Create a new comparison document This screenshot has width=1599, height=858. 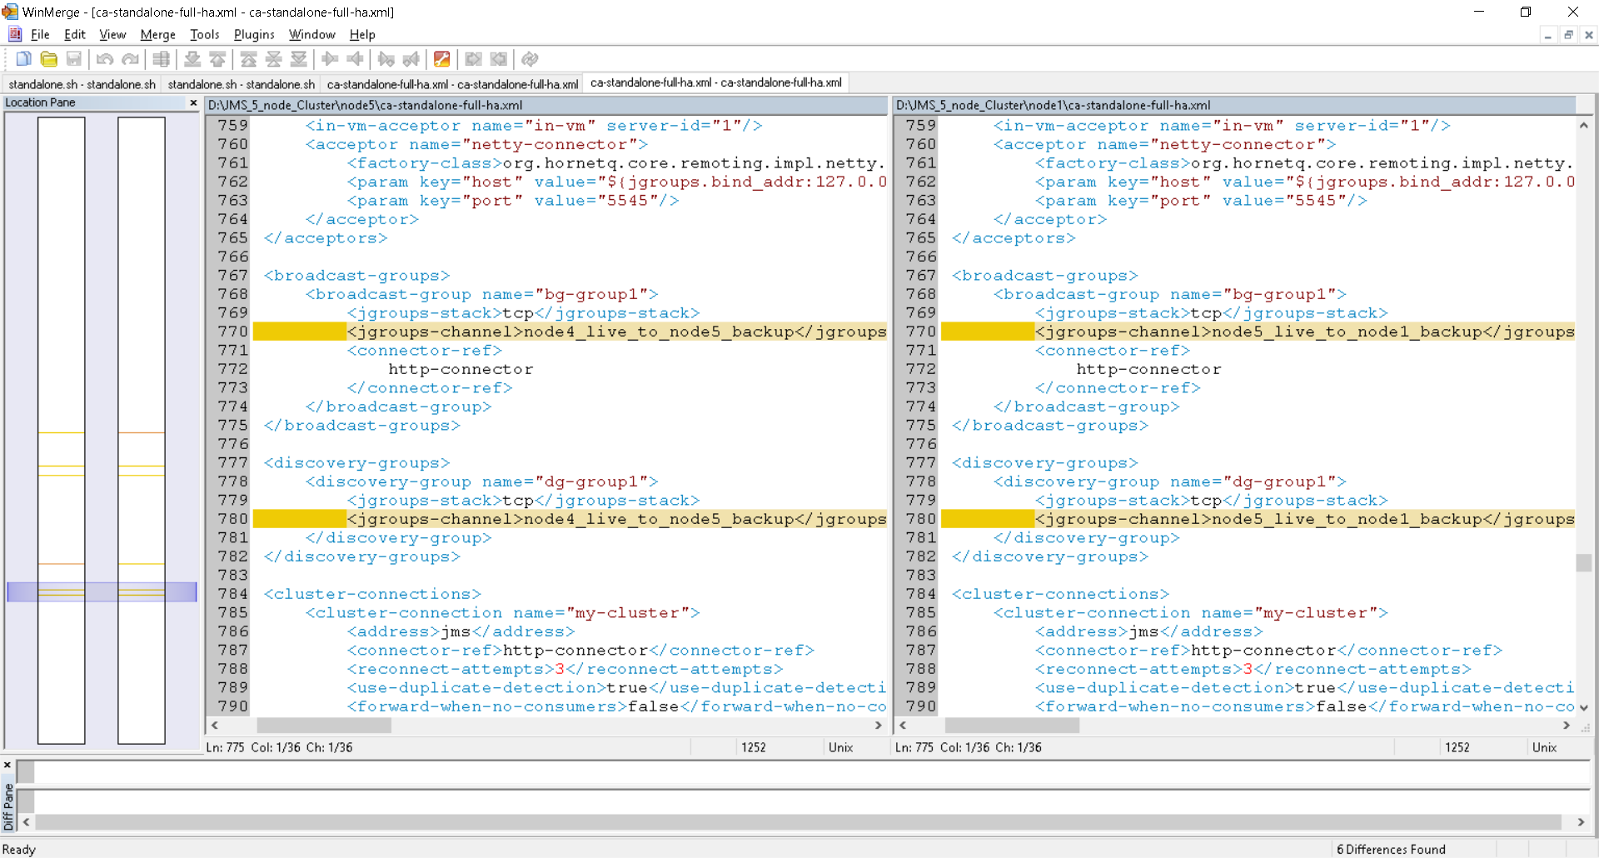click(x=24, y=59)
